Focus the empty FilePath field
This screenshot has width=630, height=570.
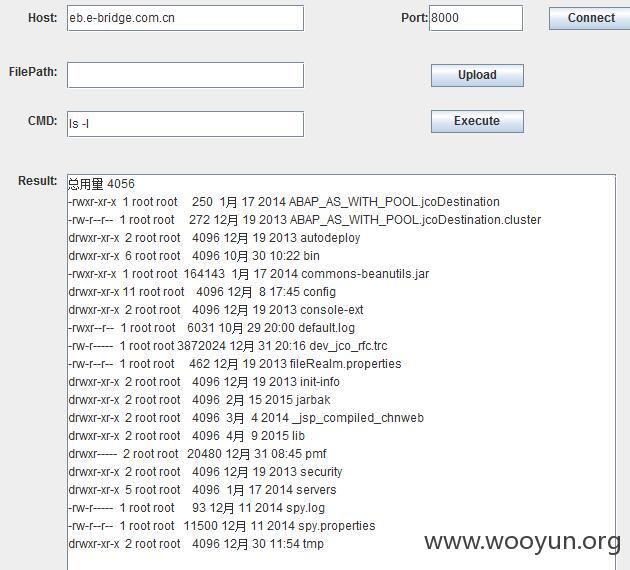[185, 75]
